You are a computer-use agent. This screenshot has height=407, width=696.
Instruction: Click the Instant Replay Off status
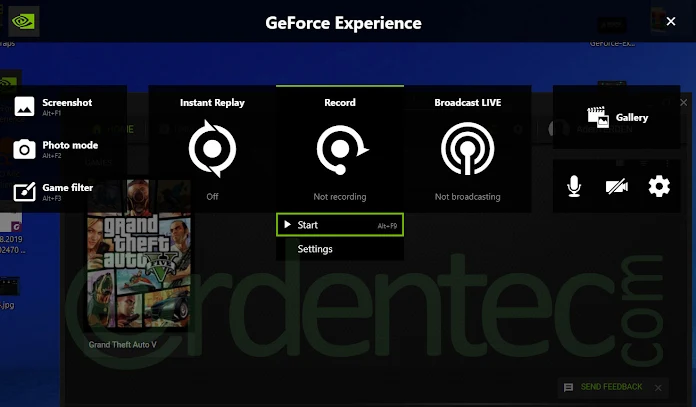click(212, 197)
